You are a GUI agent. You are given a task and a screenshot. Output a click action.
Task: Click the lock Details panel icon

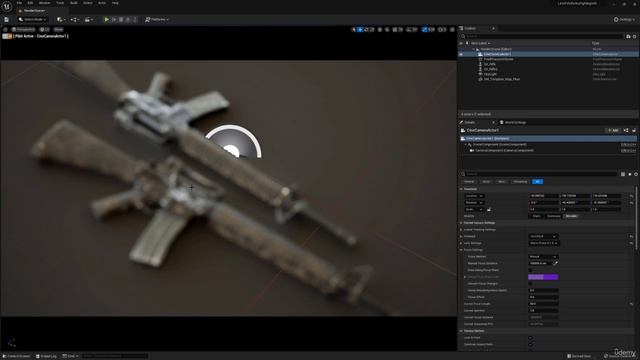[x=634, y=131]
